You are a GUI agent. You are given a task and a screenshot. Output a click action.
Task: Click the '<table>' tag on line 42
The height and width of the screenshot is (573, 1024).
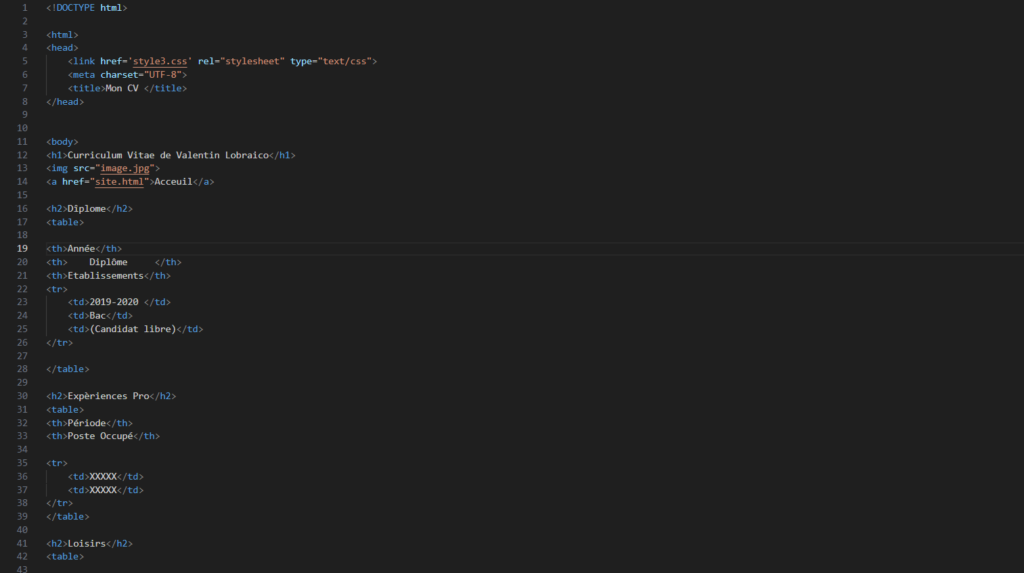click(x=65, y=557)
